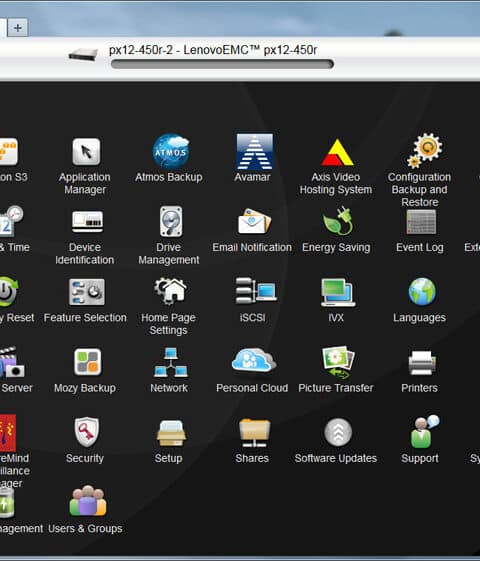Screen dimensions: 480x561
Task: Open Shares management
Action: tap(254, 433)
